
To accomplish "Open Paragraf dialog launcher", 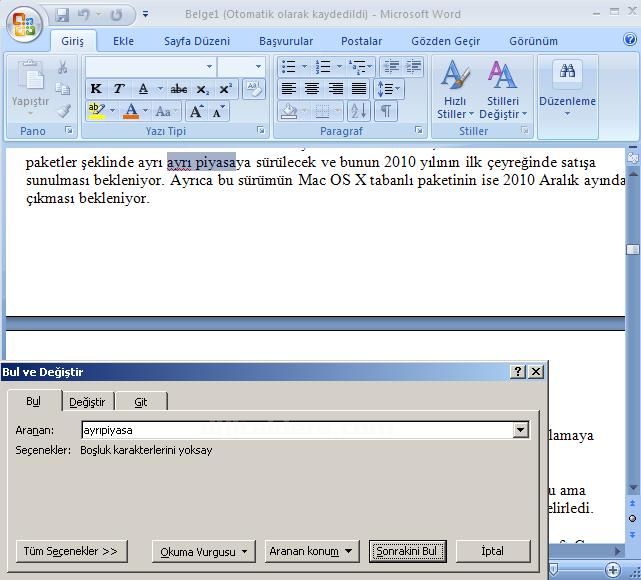I will point(419,130).
